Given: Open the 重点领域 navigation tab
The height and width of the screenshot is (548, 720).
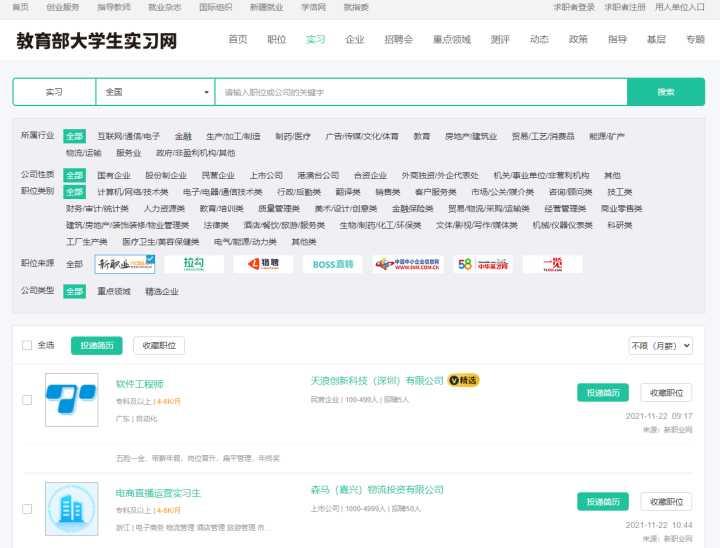Looking at the screenshot, I should 452,40.
